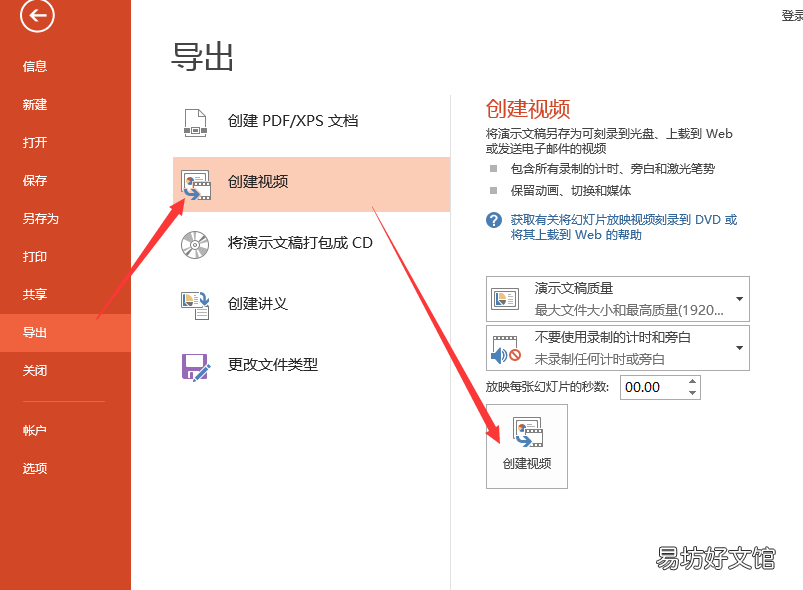Click the Change File Type floppy icon
Viewport: 803px width, 590px height.
click(196, 367)
